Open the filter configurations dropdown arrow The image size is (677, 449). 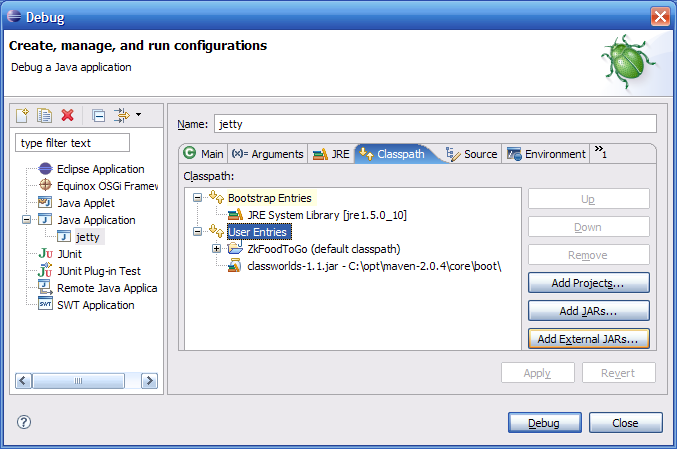click(x=139, y=114)
